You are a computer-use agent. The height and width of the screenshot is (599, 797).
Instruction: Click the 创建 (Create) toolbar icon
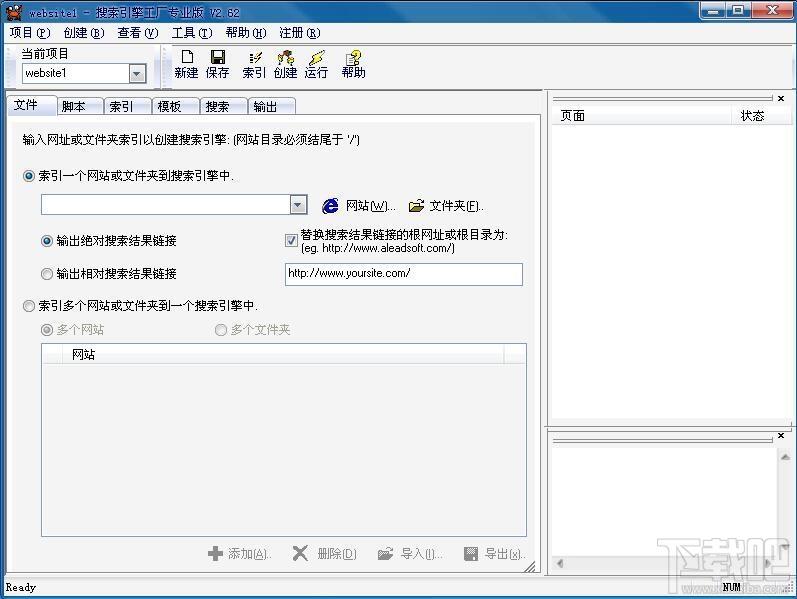coord(285,64)
